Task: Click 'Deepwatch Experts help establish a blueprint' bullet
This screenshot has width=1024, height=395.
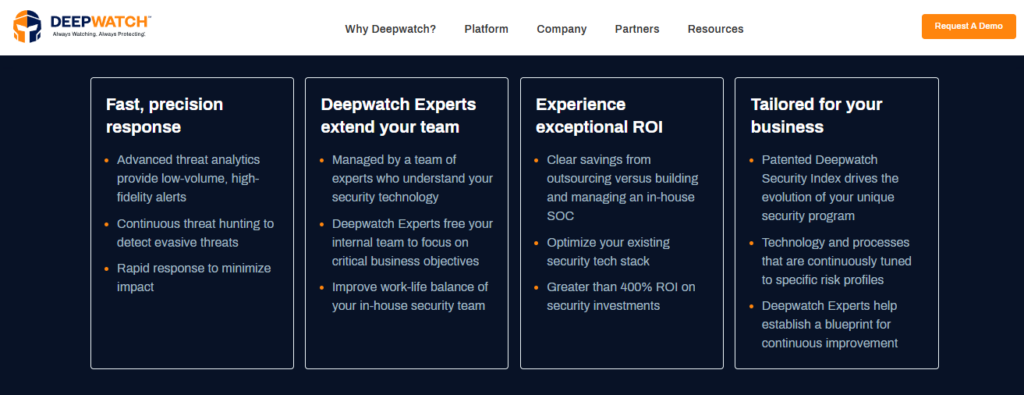Action: click(831, 324)
